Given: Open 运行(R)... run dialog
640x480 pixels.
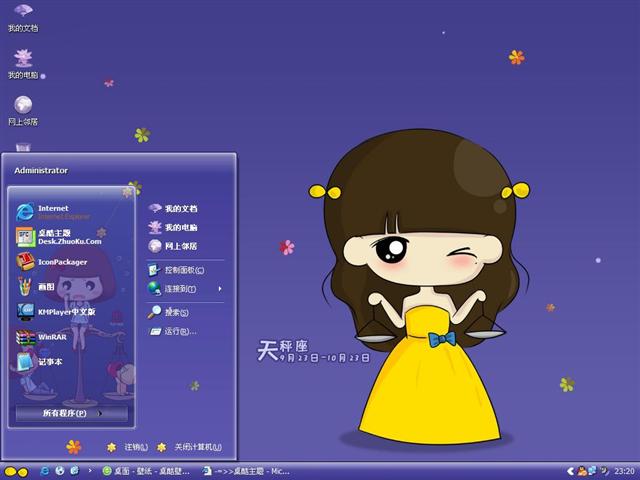Looking at the screenshot, I should coord(172,331).
